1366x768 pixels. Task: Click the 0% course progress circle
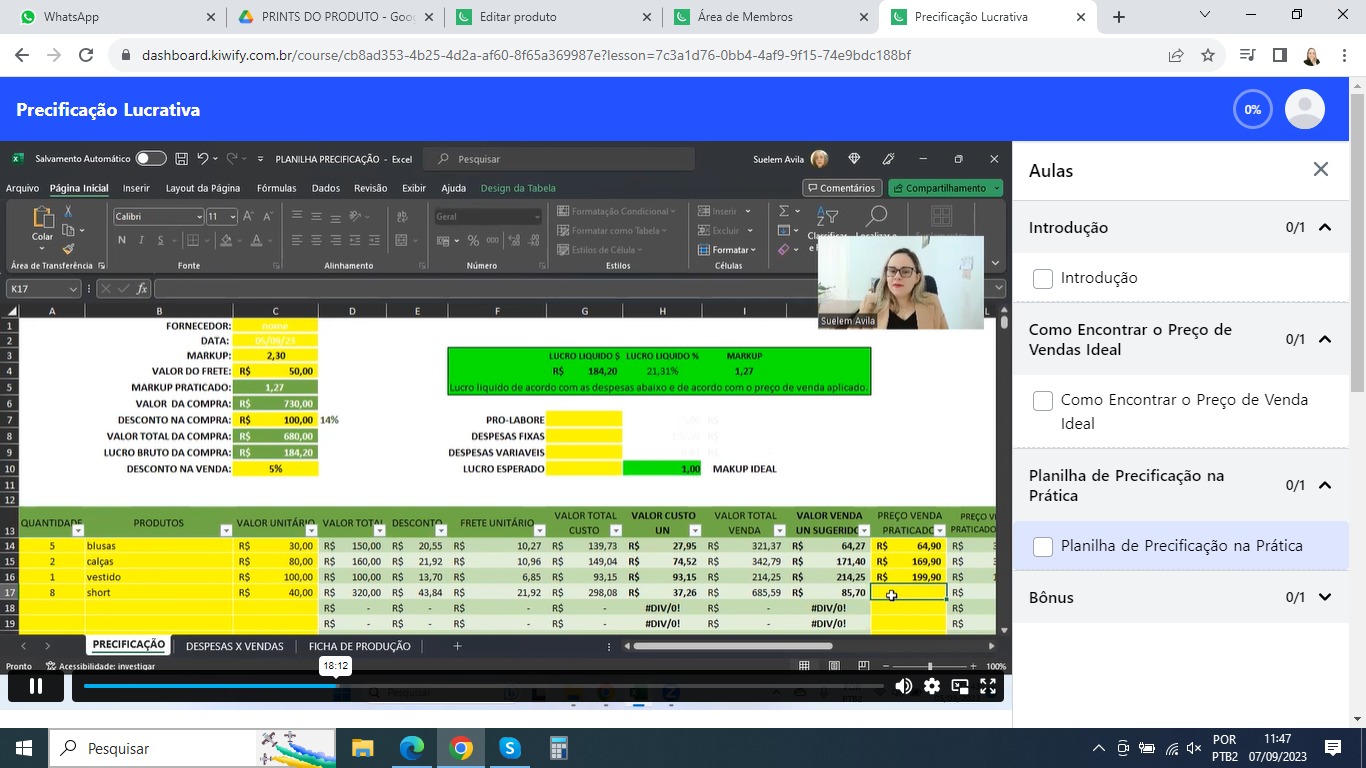1253,109
